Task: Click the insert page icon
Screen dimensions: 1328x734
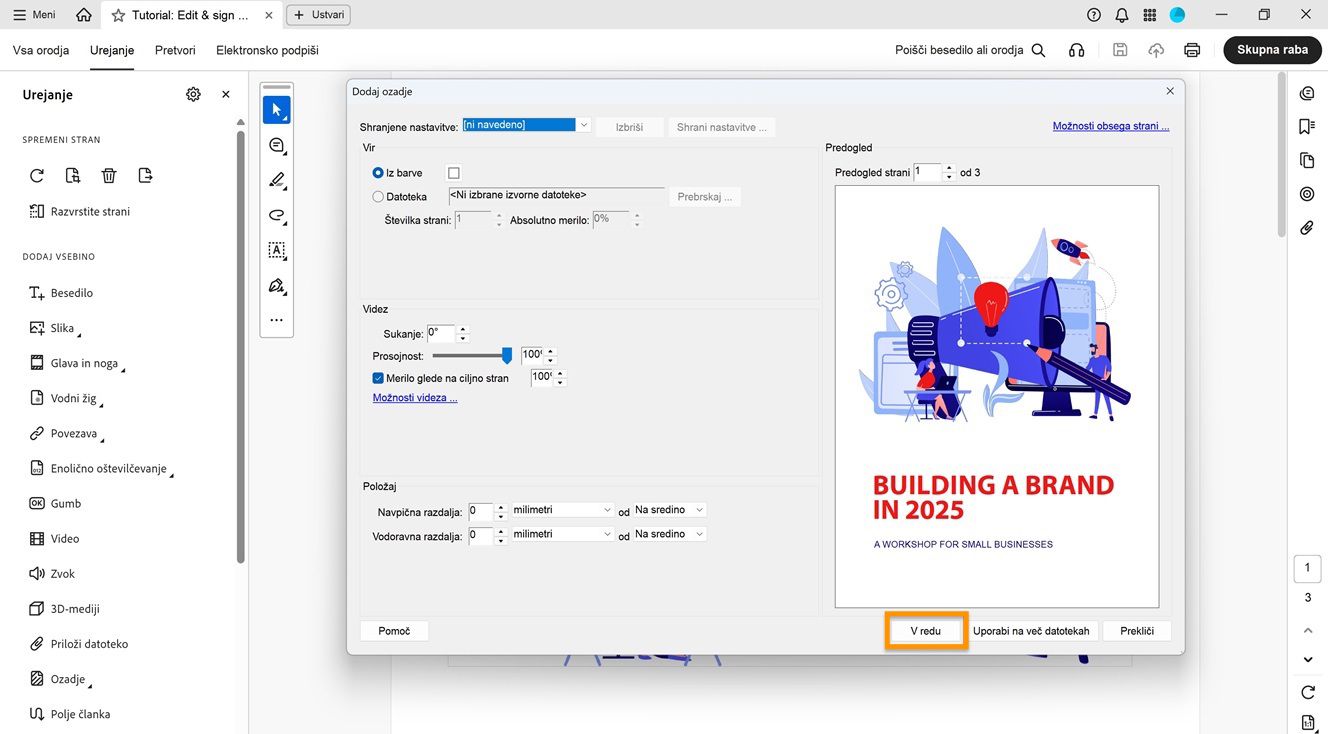Action: coord(145,176)
